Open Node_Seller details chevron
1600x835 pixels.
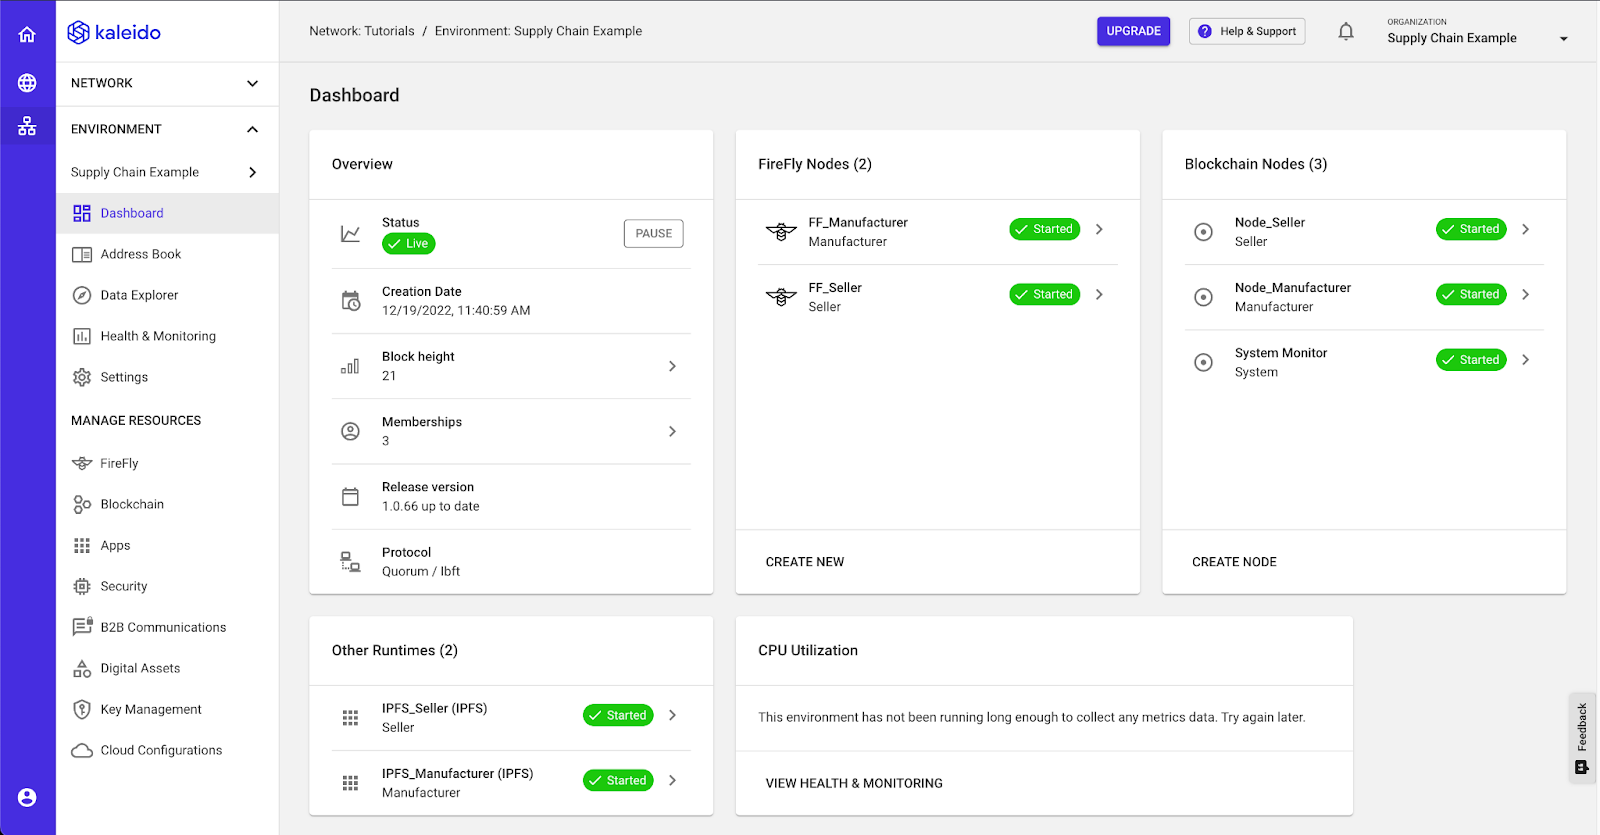[1525, 229]
